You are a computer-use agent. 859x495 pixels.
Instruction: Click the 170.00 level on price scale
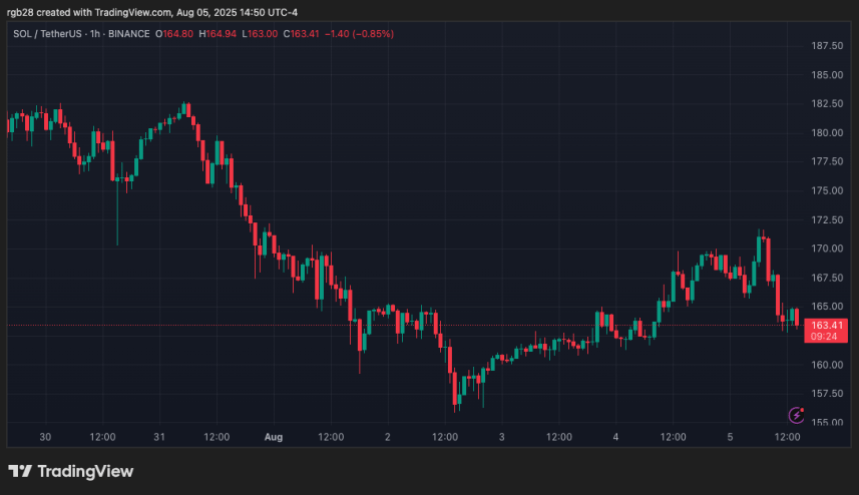tap(826, 249)
